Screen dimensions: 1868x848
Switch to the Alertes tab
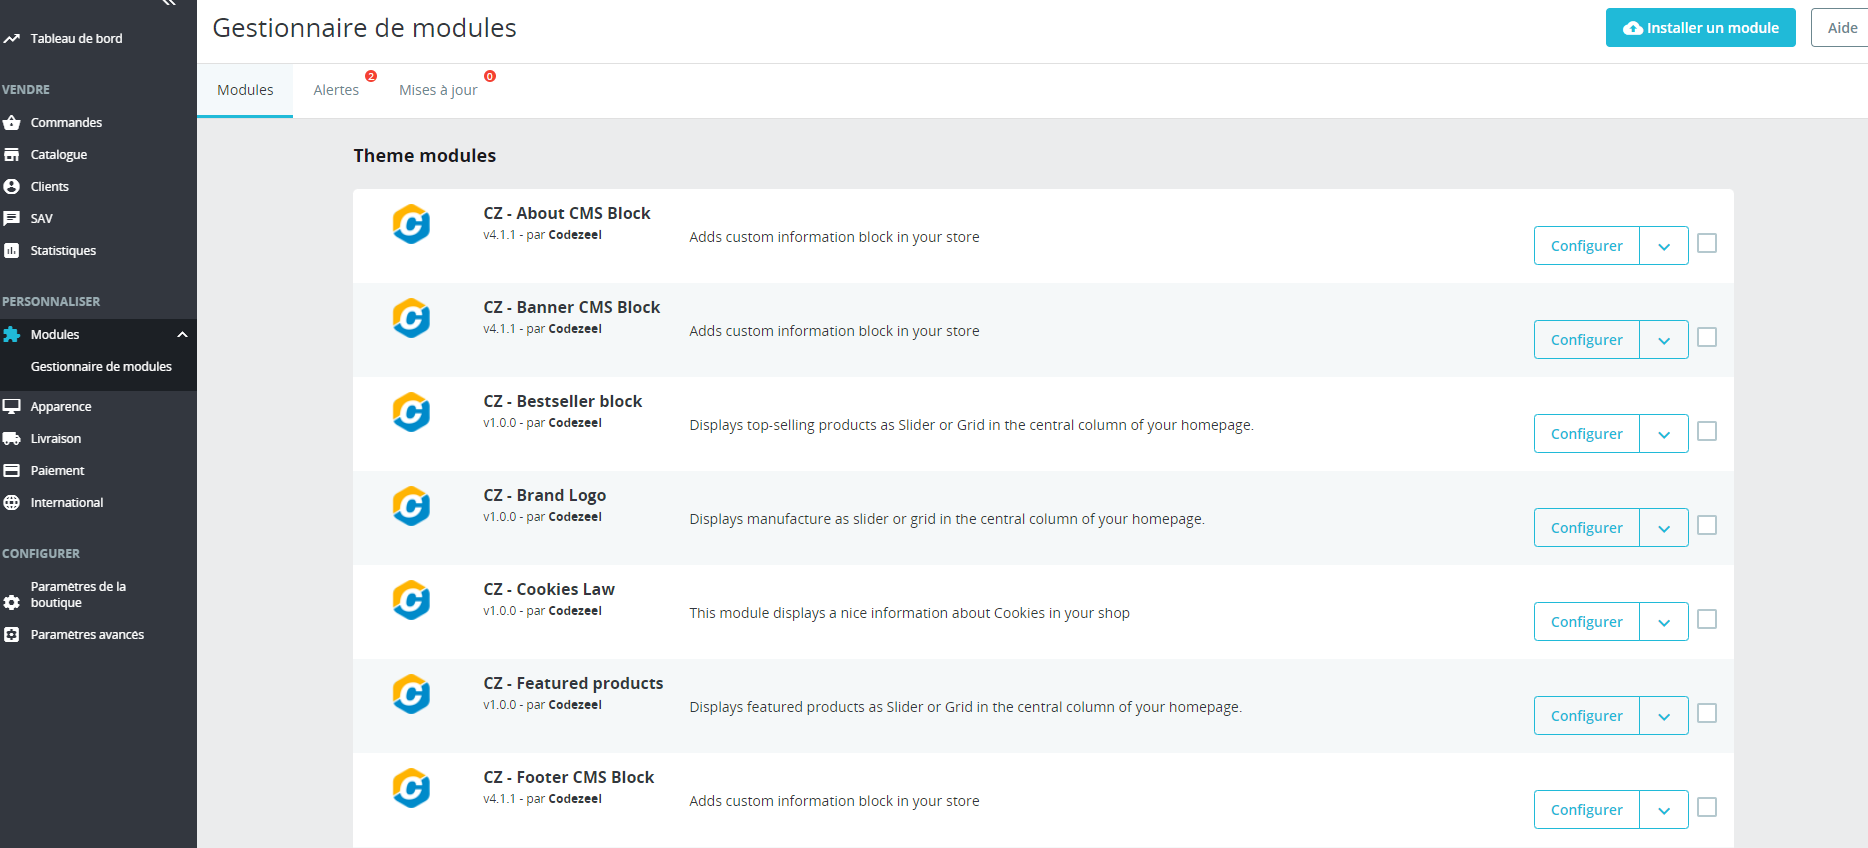pyautogui.click(x=336, y=90)
